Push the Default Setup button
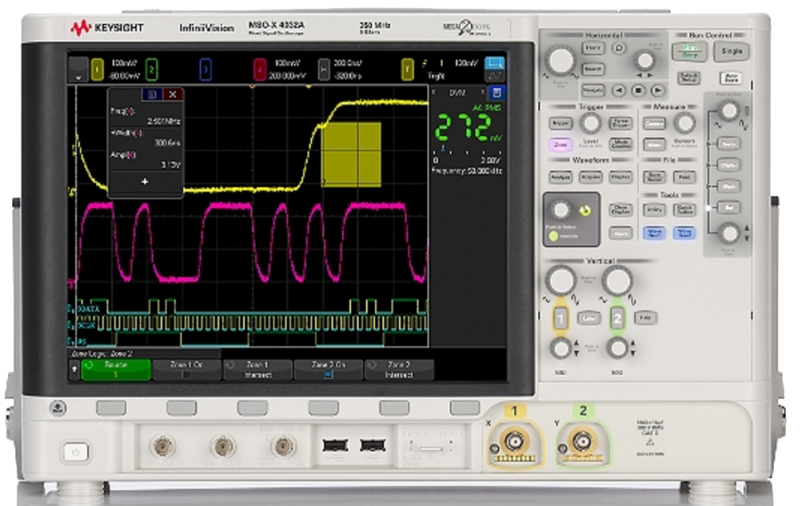The height and width of the screenshot is (506, 806). point(689,78)
